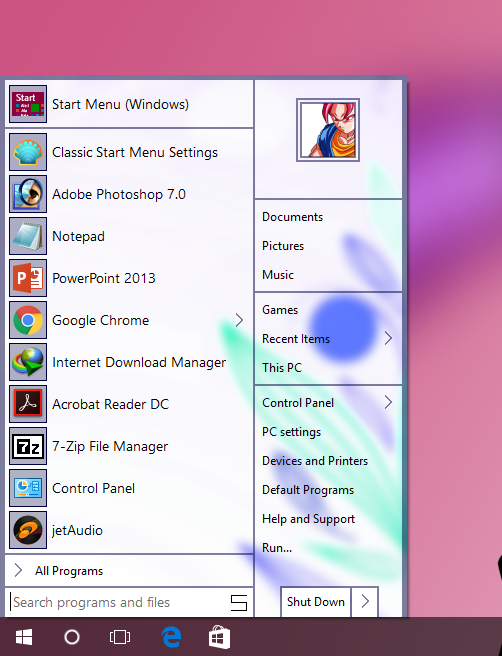Expand All Programs
The width and height of the screenshot is (502, 656).
click(x=129, y=571)
